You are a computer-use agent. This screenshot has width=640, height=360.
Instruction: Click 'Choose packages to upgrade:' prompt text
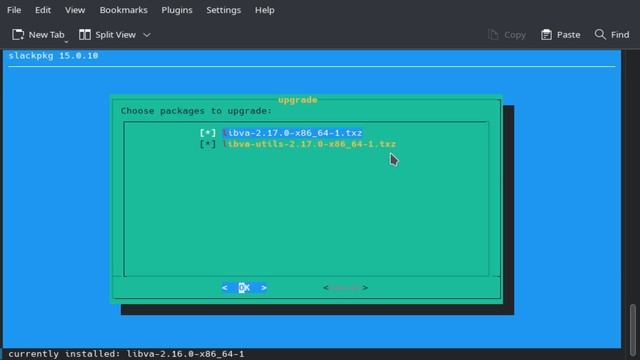point(196,111)
